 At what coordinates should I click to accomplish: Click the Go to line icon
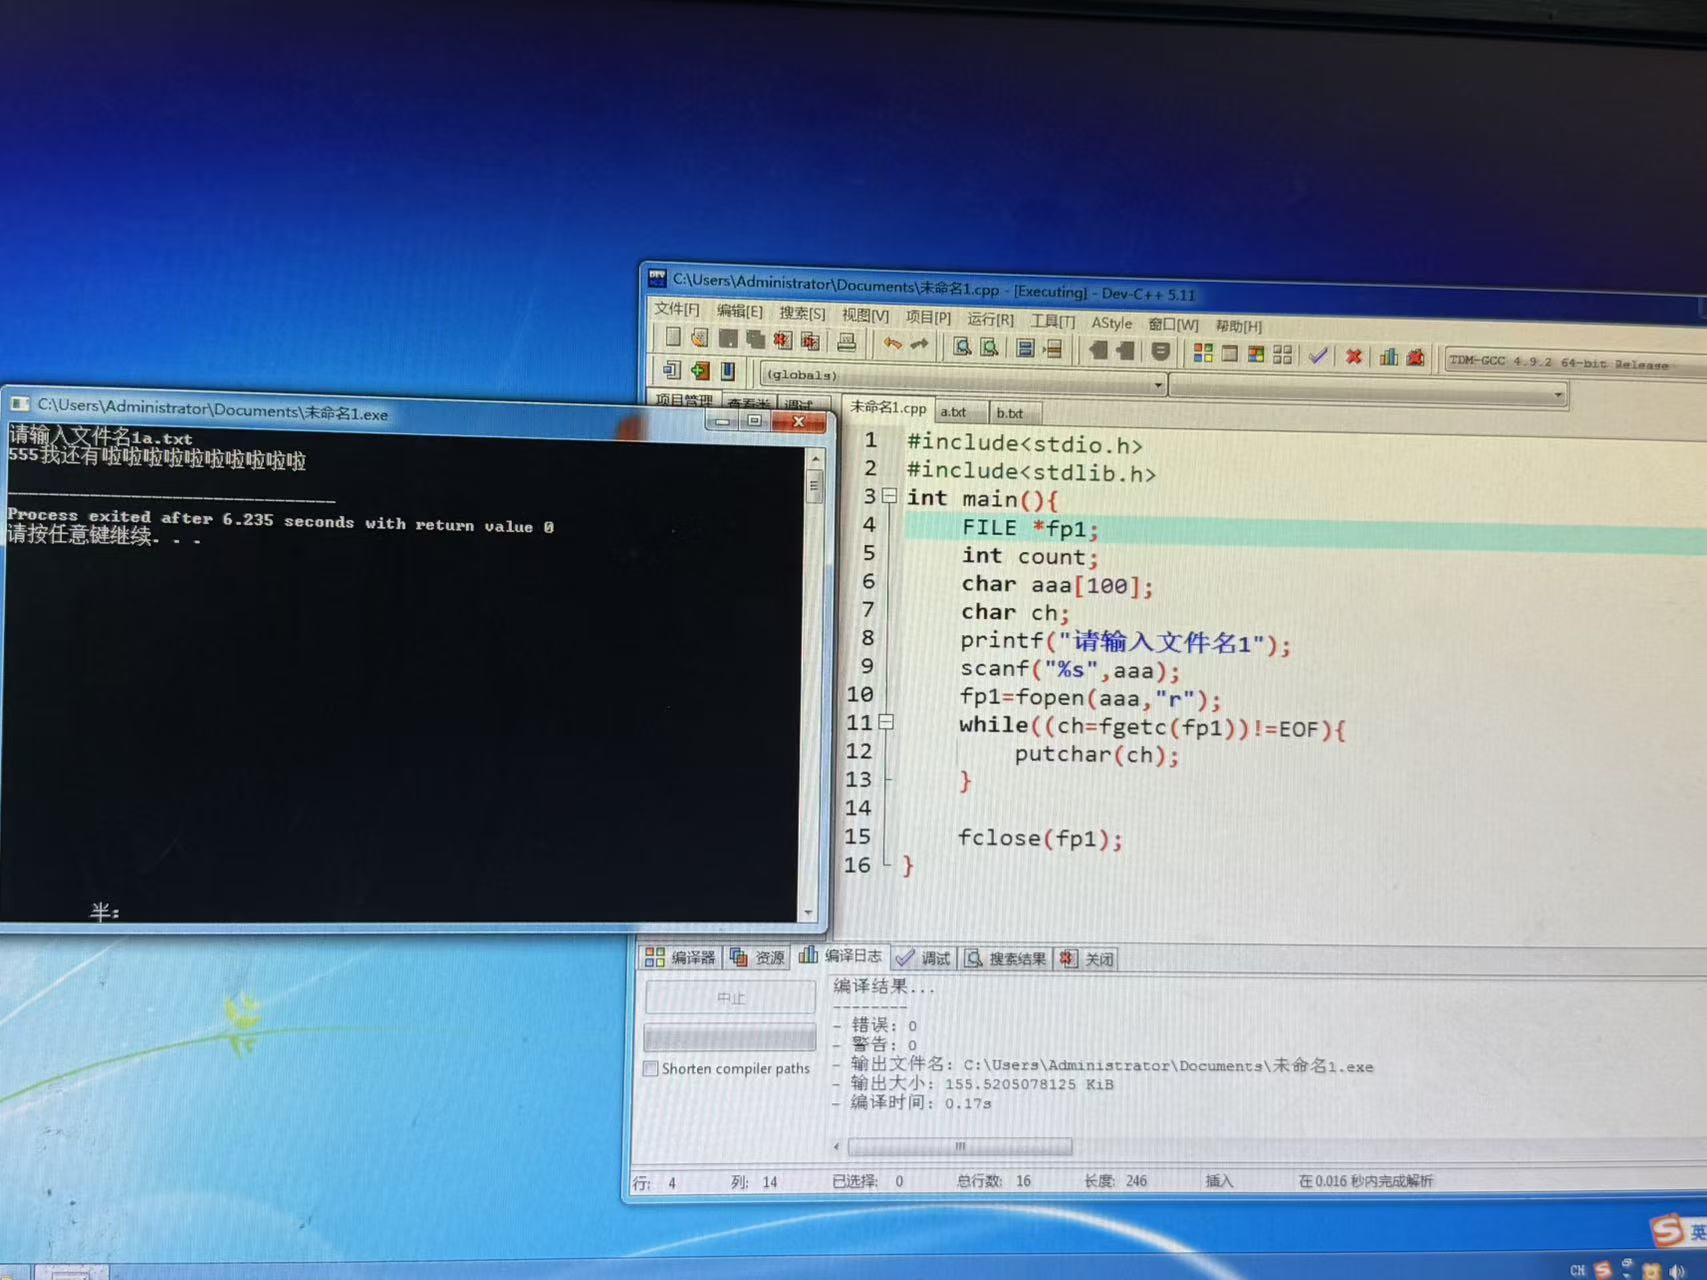[x=1052, y=349]
